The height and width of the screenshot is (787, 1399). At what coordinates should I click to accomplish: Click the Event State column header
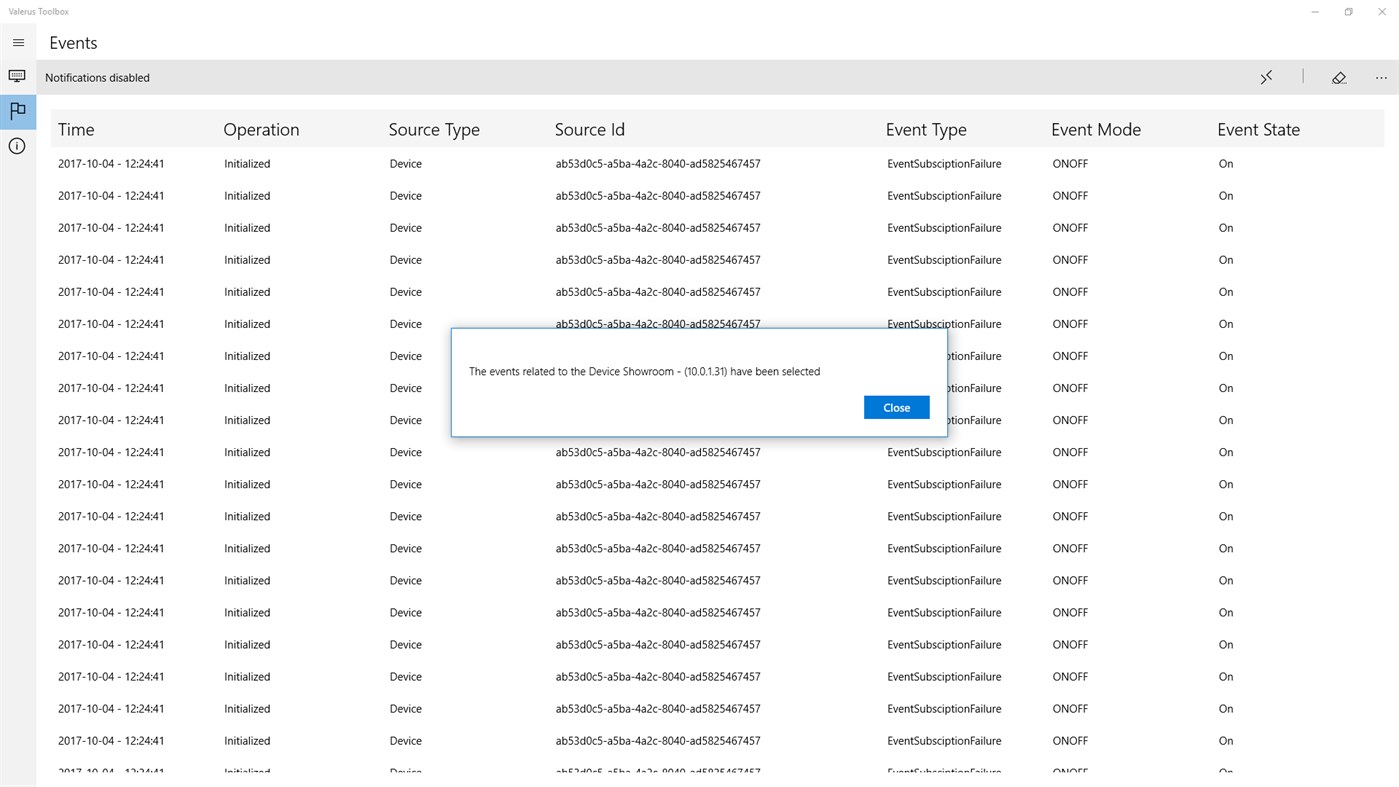1258,129
